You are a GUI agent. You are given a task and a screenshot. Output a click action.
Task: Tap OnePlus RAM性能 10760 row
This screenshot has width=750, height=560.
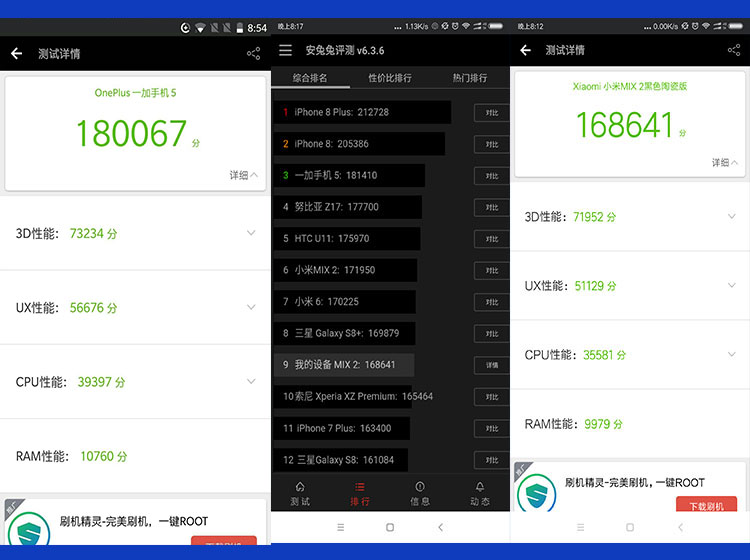[135, 456]
